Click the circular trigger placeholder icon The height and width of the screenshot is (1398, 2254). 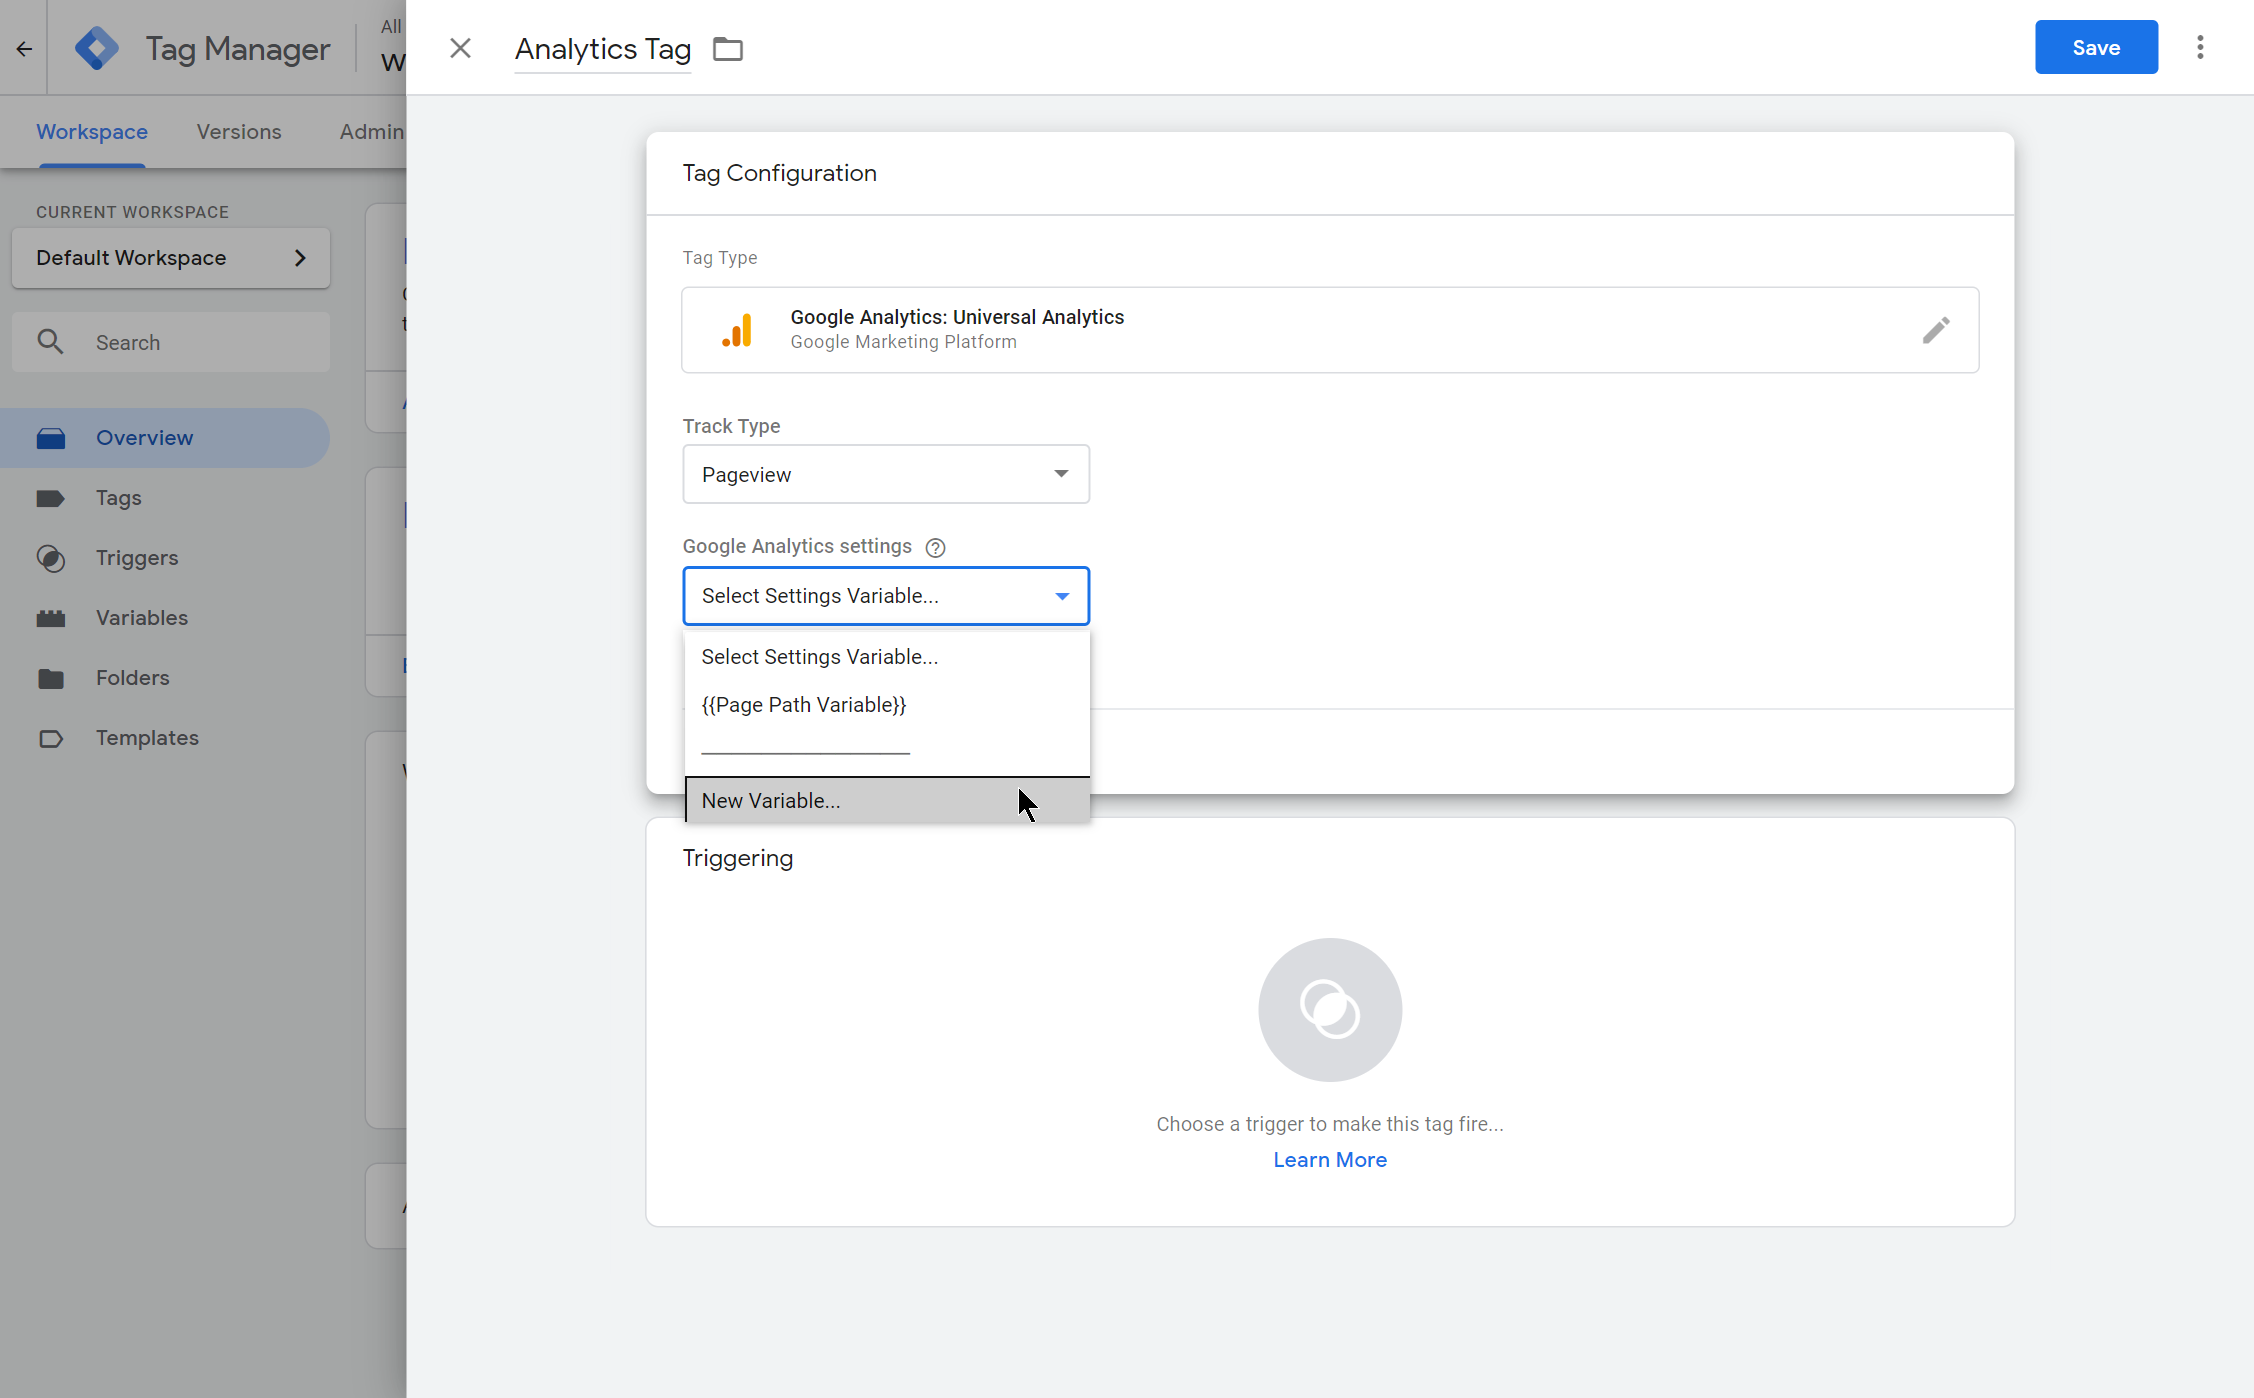1330,1009
